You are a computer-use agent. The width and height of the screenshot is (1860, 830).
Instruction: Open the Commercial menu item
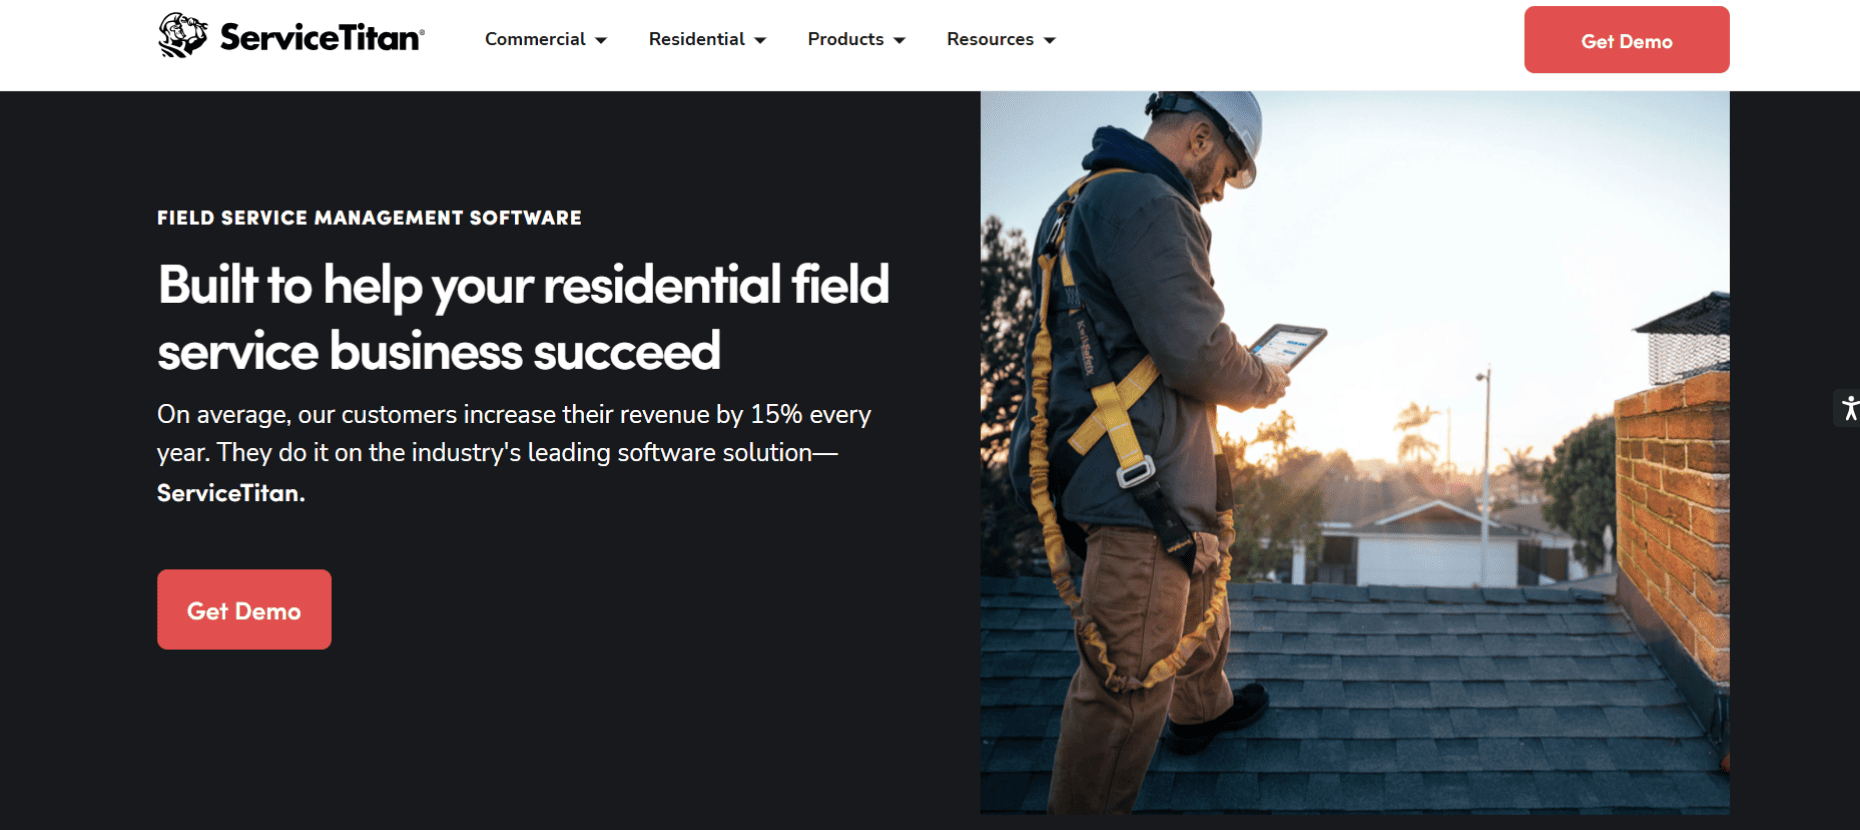coord(535,39)
